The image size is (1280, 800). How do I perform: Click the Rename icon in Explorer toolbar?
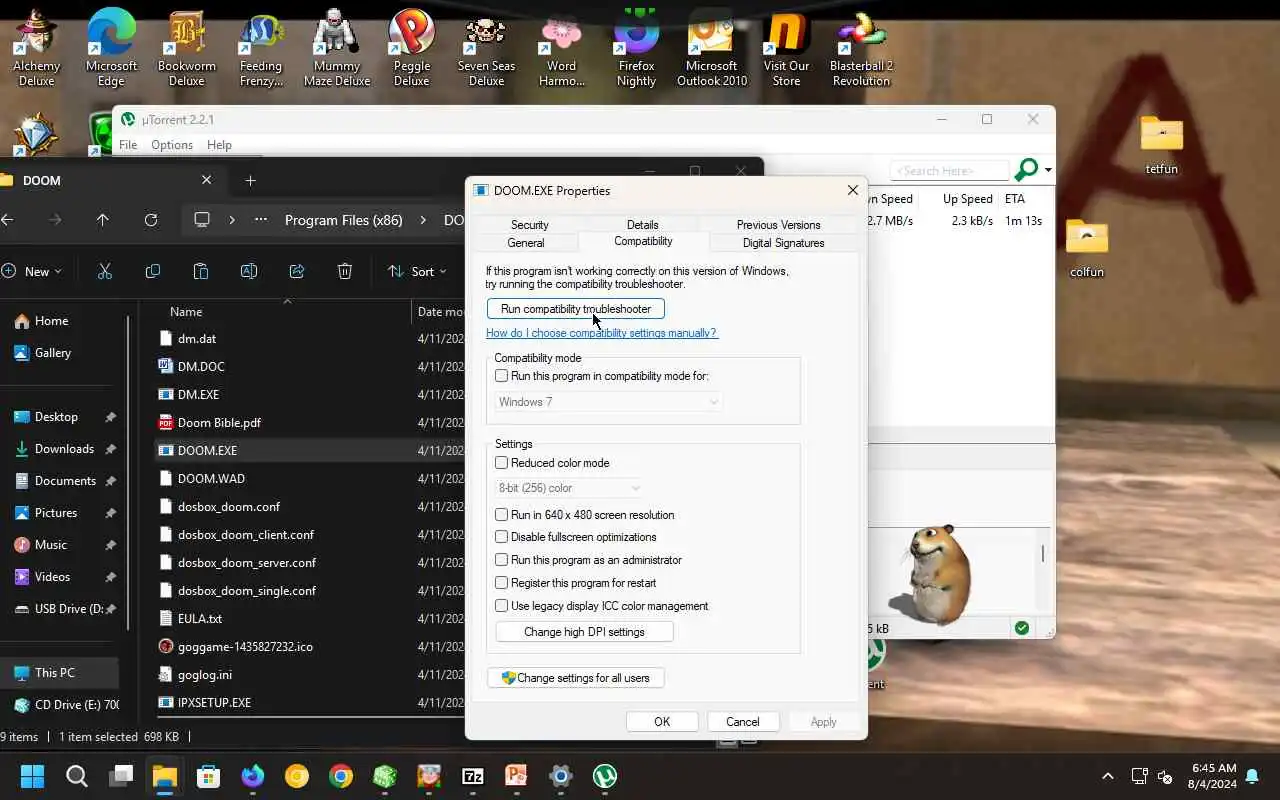(x=249, y=271)
